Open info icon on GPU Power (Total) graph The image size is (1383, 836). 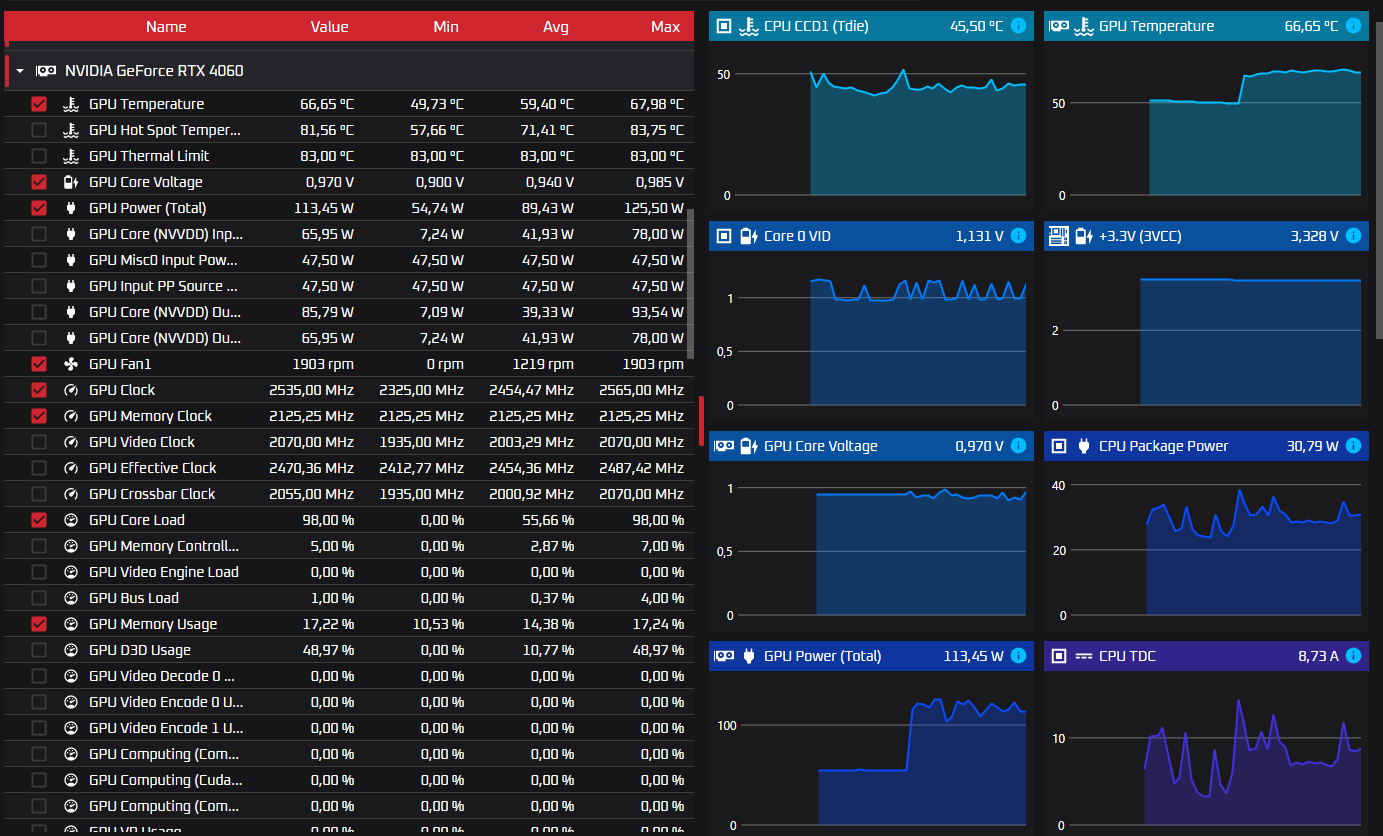pos(1018,656)
